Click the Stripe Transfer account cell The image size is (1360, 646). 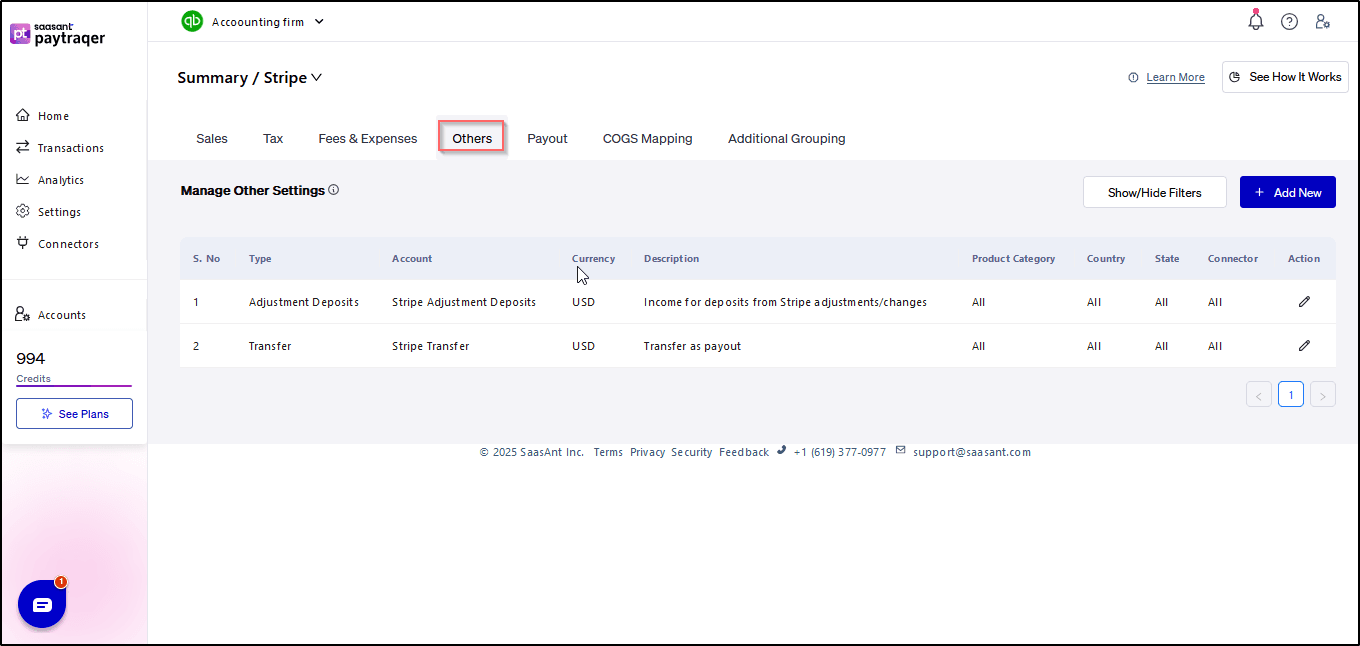(431, 346)
